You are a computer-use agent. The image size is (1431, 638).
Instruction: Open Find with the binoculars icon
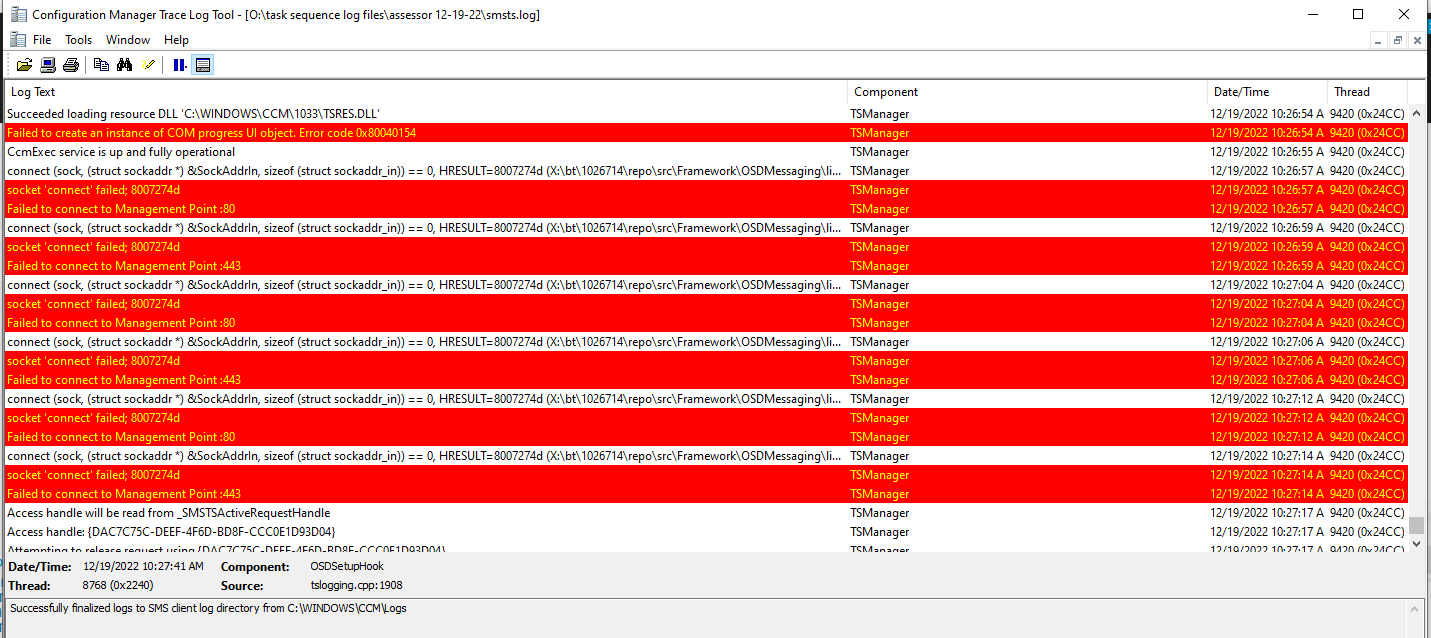(124, 64)
